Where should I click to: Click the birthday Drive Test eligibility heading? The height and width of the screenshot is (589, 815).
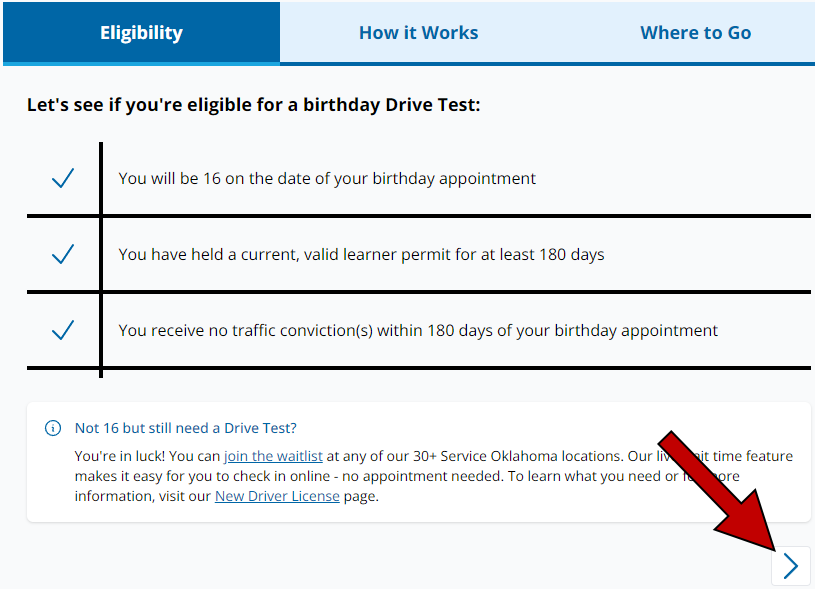click(254, 104)
